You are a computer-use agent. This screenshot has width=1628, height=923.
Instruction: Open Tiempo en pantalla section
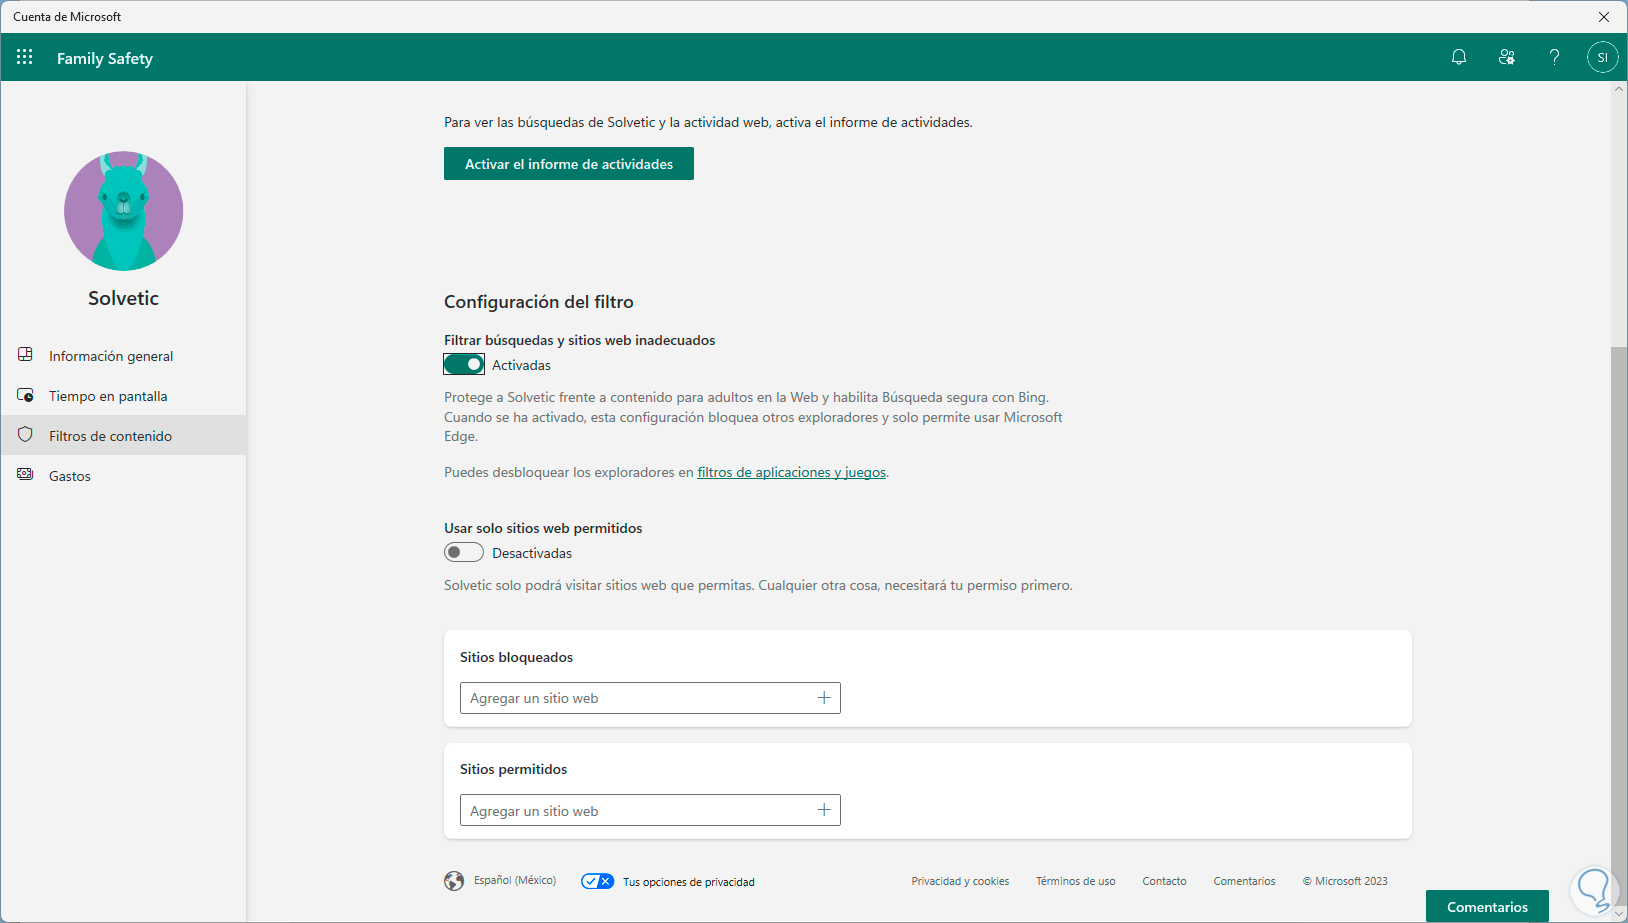pyautogui.click(x=123, y=395)
